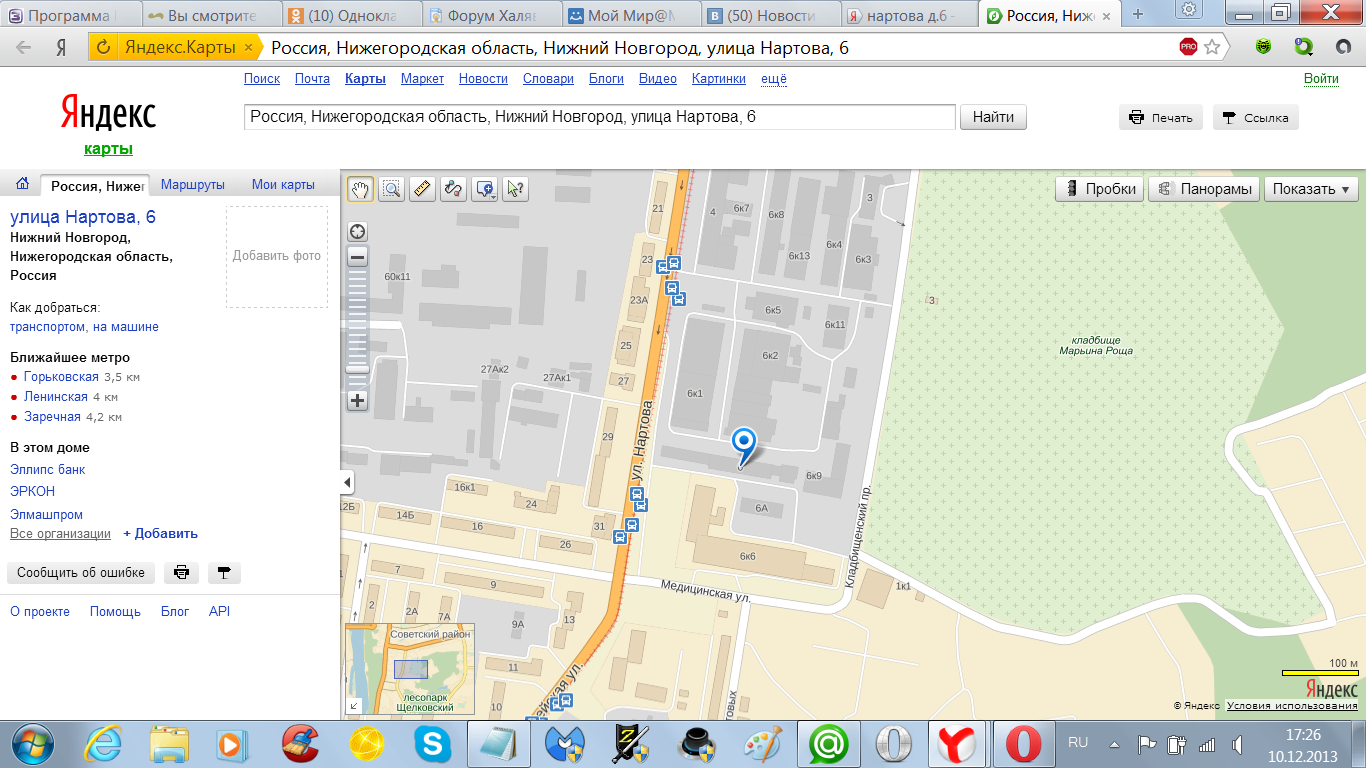The width and height of the screenshot is (1366, 768).
Task: Open the home tab icon in sidebar
Action: (22, 184)
